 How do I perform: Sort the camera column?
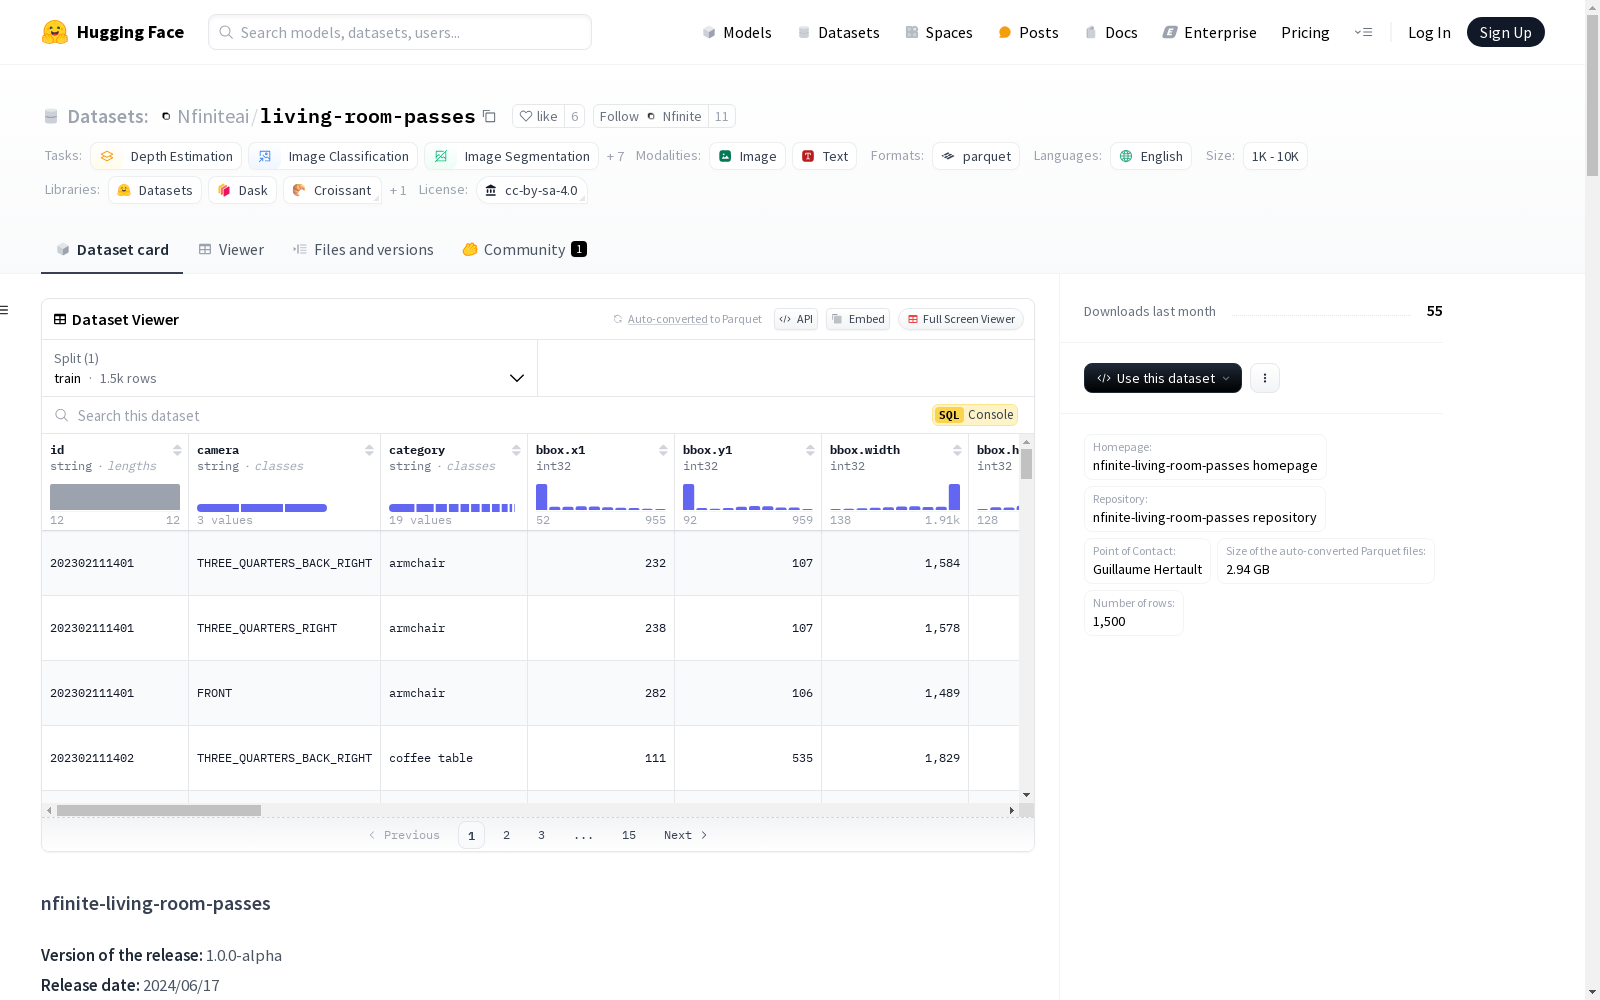click(369, 450)
